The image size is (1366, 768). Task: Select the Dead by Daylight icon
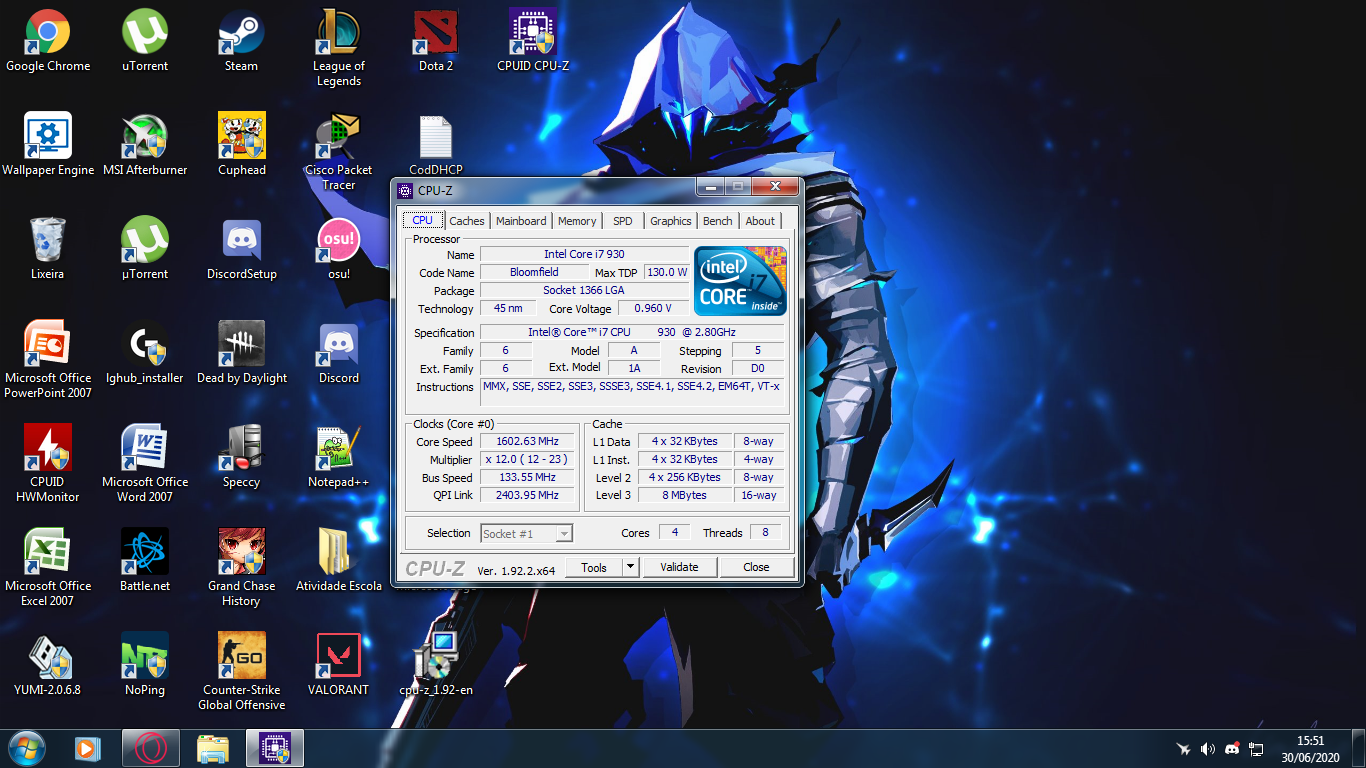(x=242, y=354)
